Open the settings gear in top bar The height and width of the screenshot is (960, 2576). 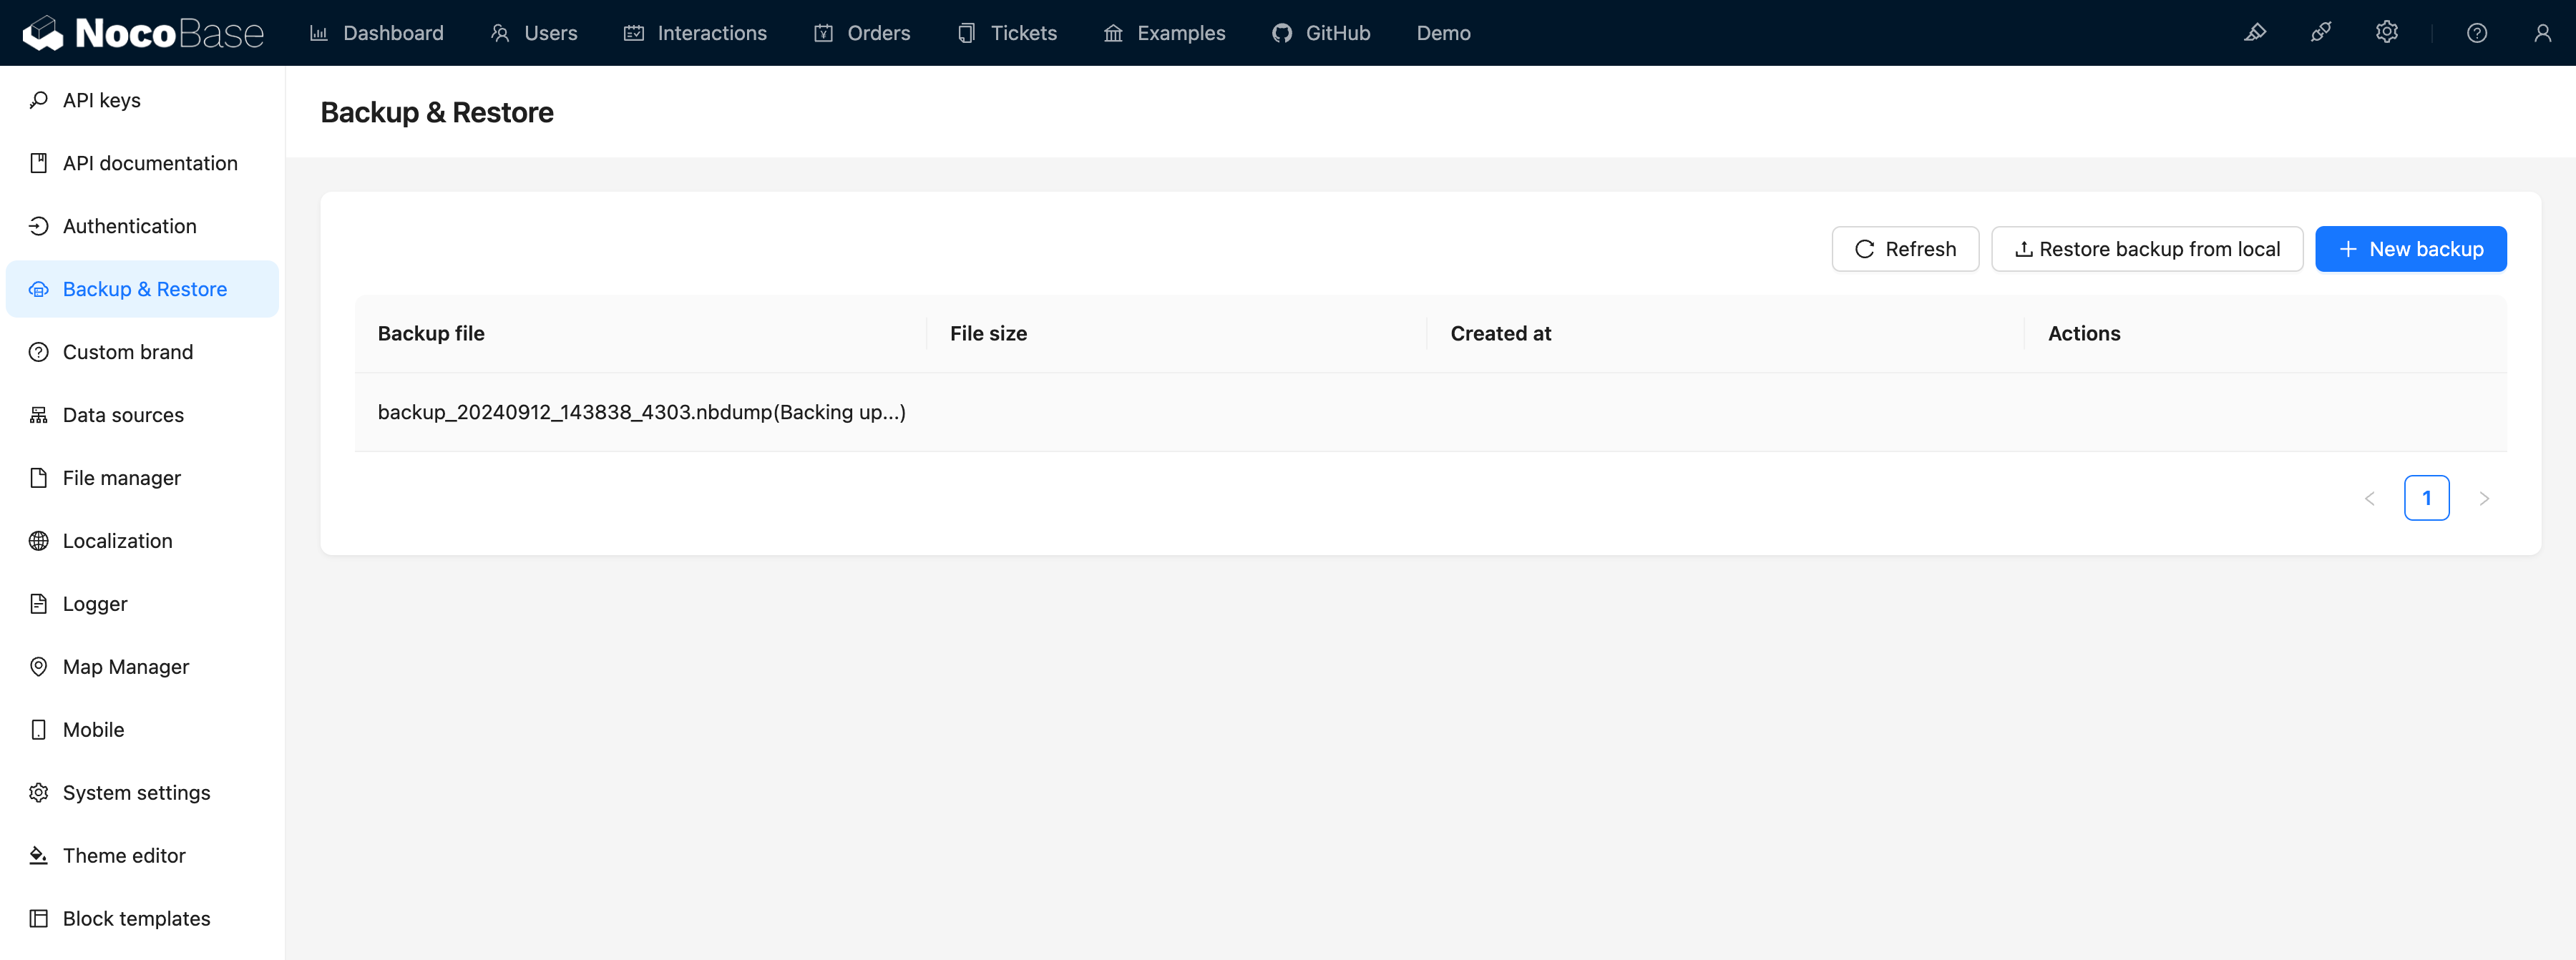pyautogui.click(x=2386, y=33)
